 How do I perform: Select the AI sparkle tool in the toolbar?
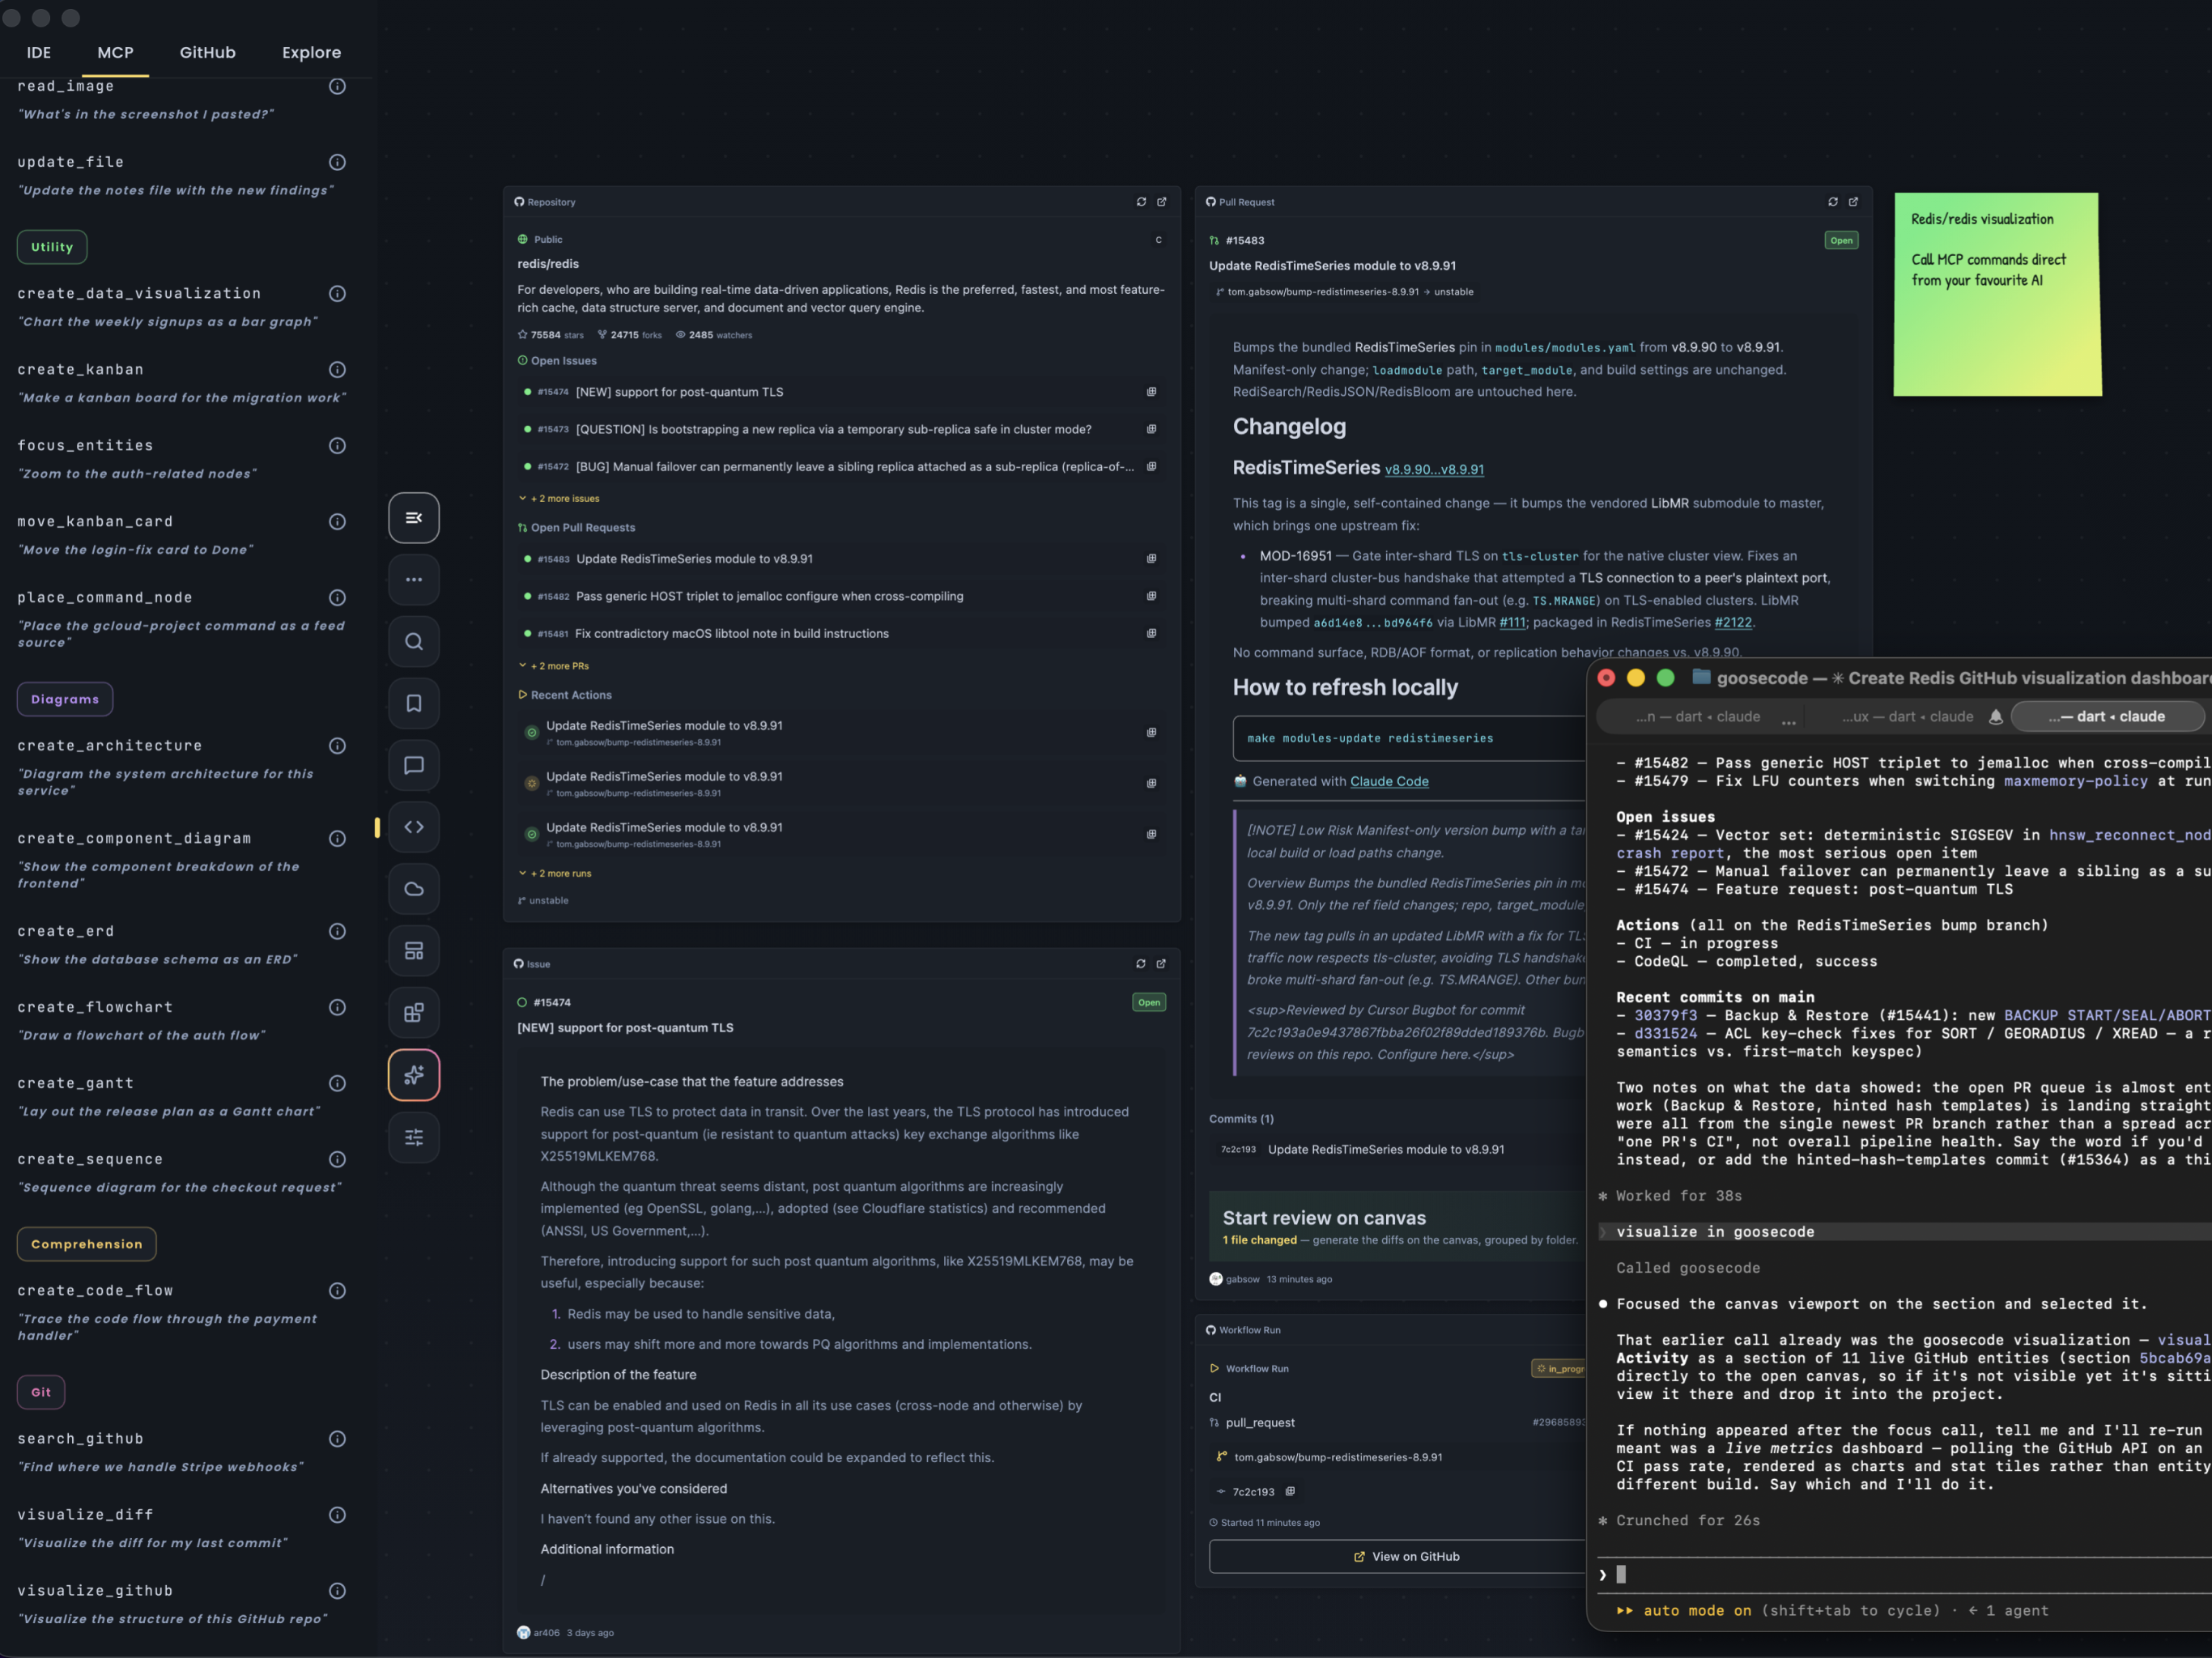click(x=413, y=1075)
